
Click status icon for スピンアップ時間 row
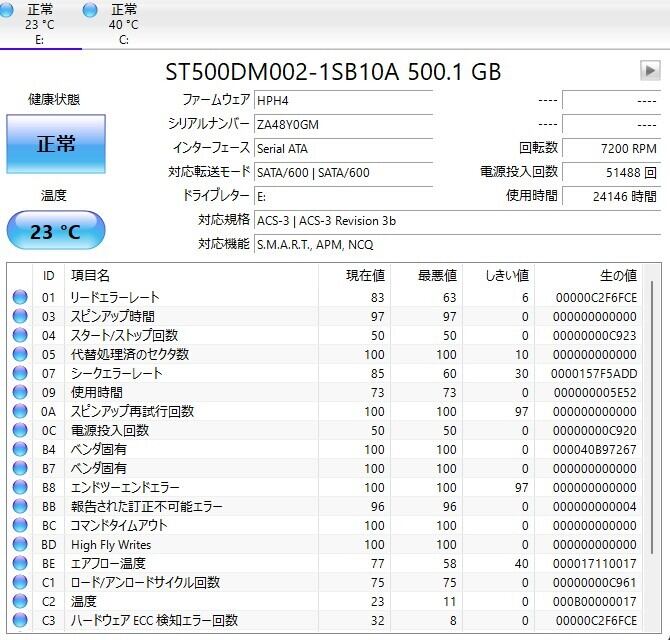click(20, 316)
